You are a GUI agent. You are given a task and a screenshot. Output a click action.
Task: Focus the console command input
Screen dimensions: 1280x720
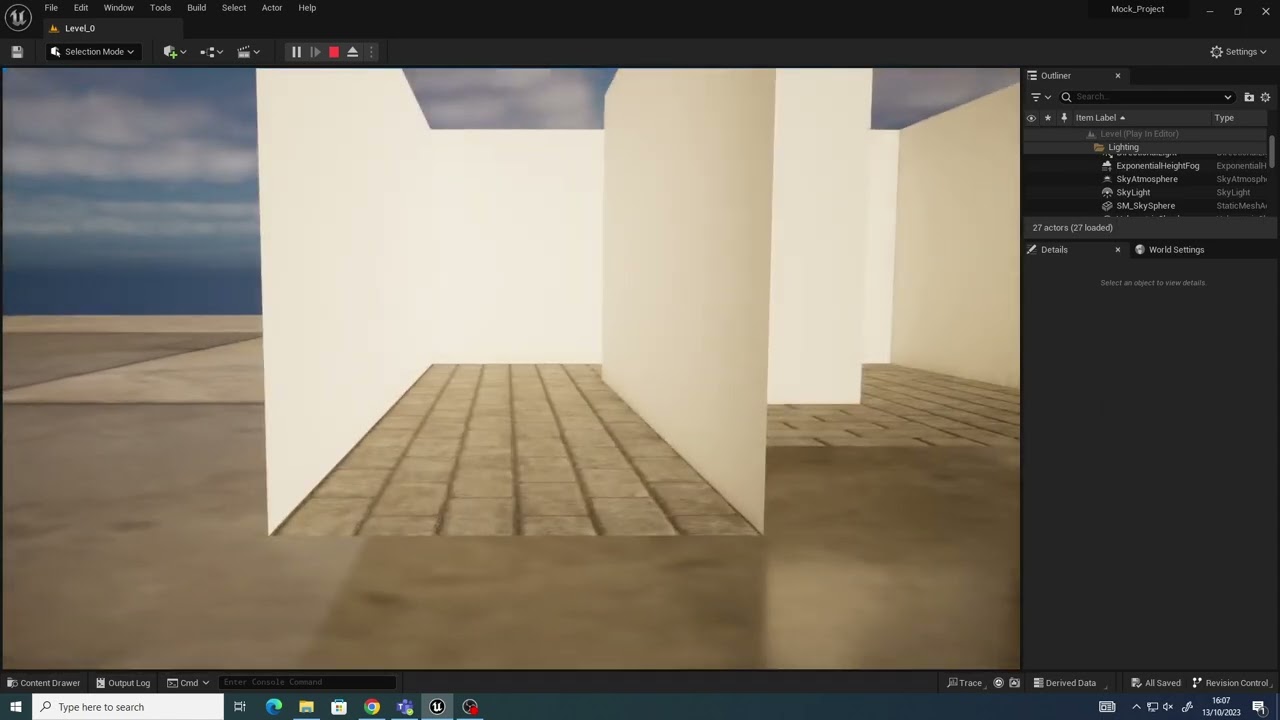308,683
